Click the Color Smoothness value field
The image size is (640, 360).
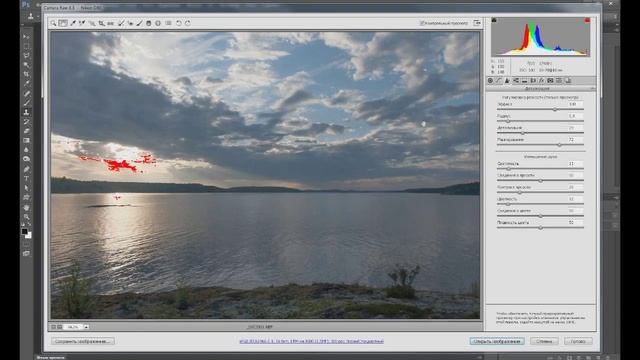click(576, 223)
